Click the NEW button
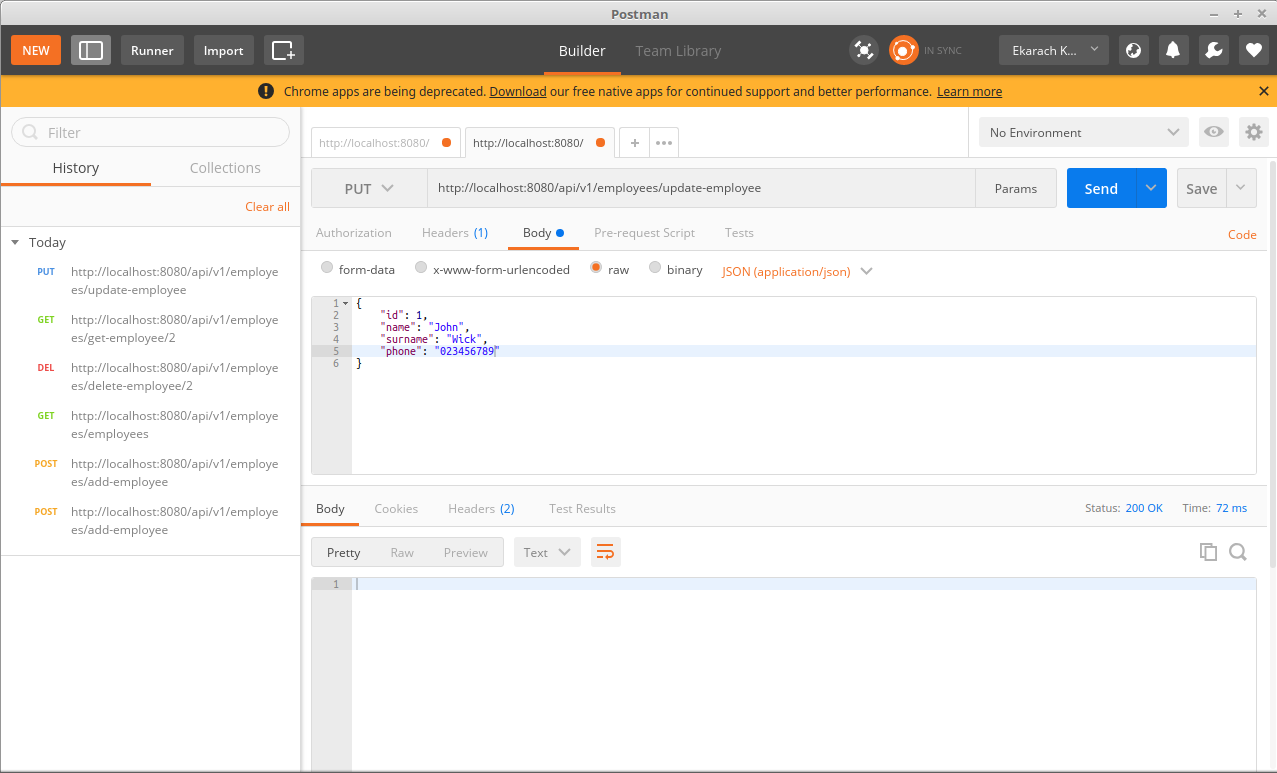 click(x=36, y=50)
